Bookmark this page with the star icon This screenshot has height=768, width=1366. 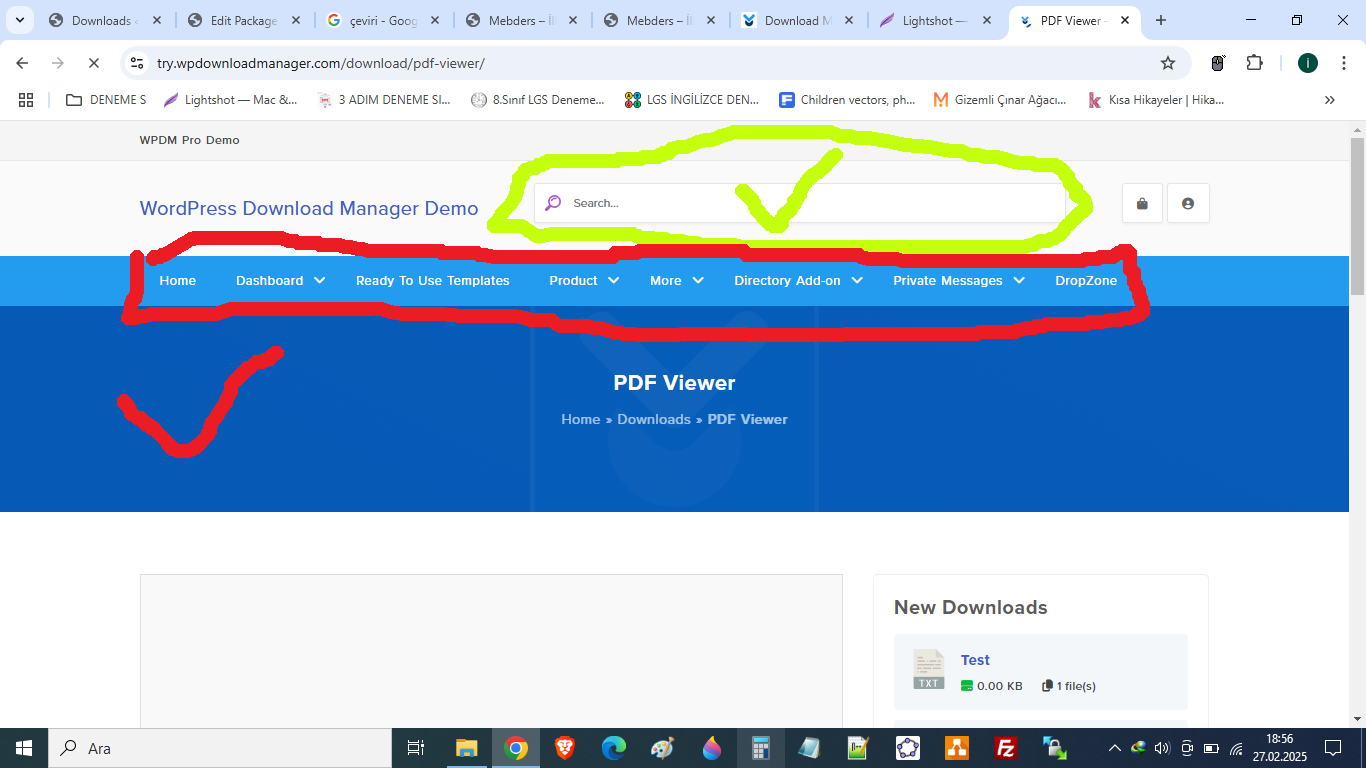[1168, 63]
